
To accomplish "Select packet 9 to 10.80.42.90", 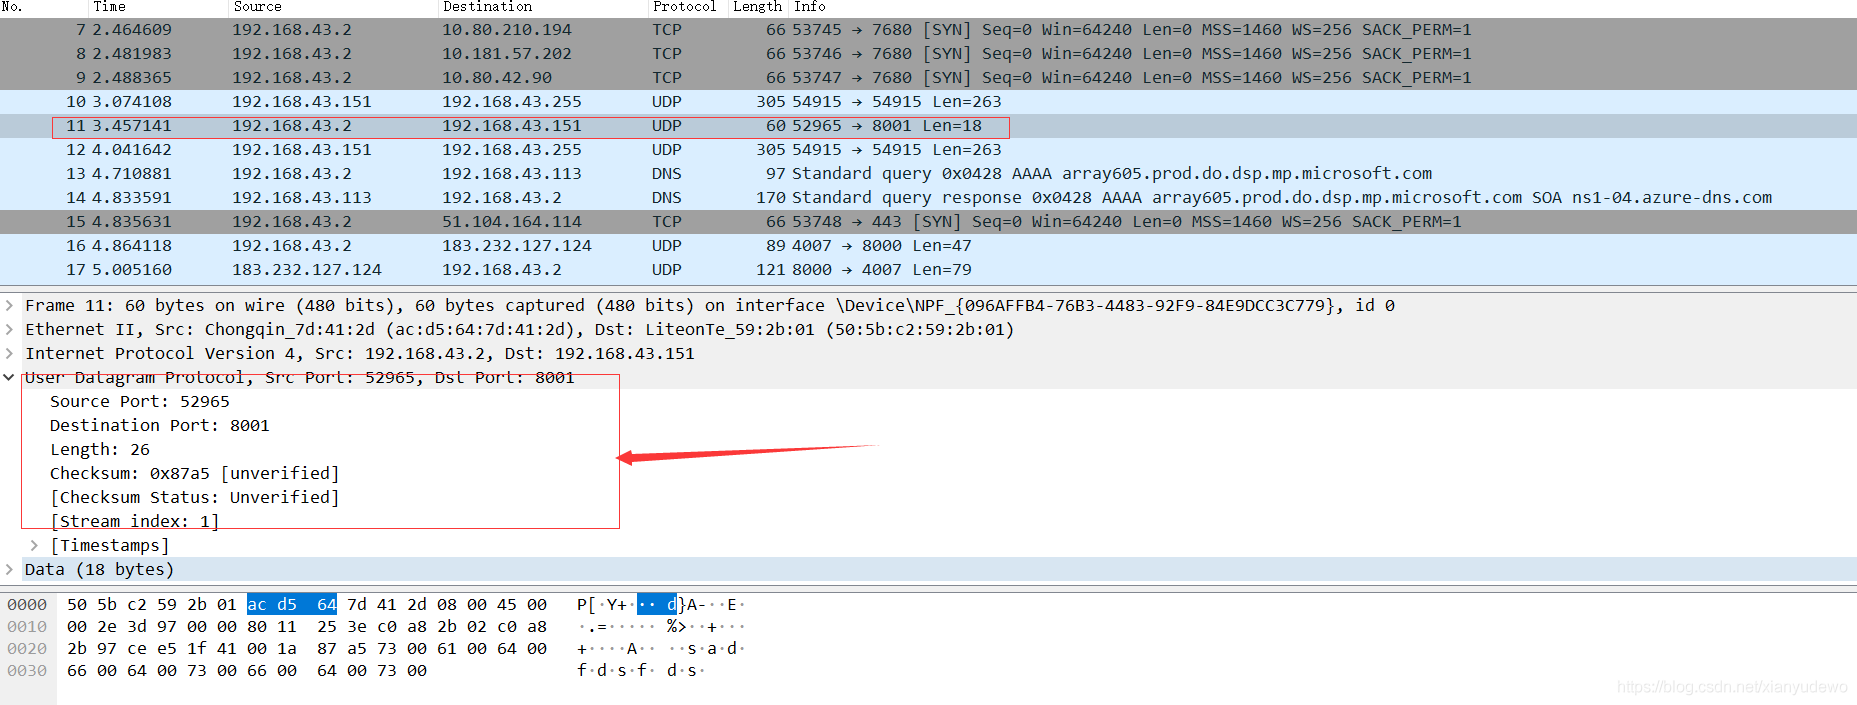I will pos(928,78).
